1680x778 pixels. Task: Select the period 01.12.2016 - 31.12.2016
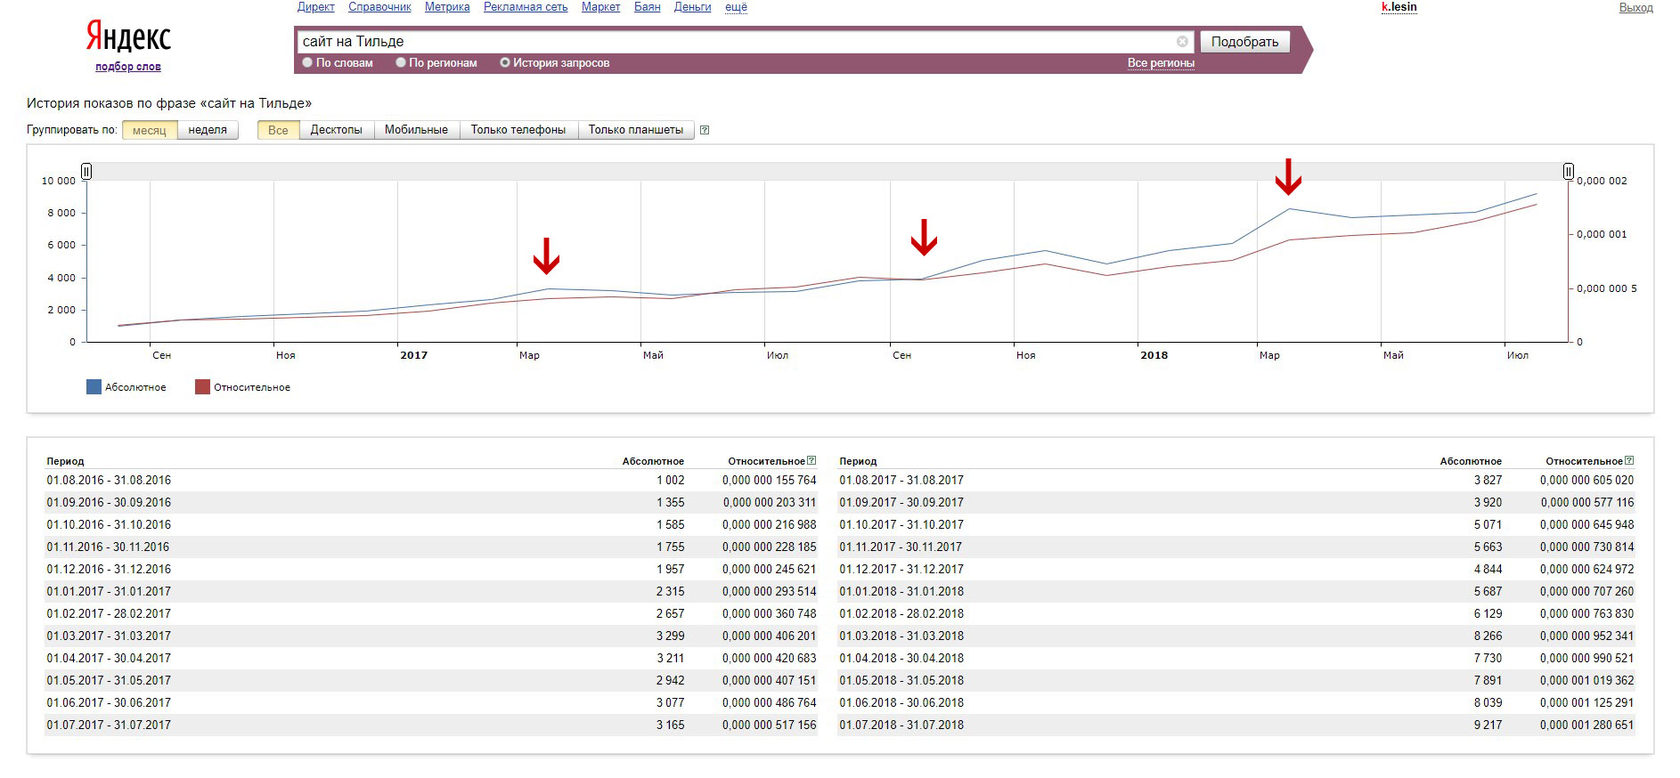coord(109,569)
